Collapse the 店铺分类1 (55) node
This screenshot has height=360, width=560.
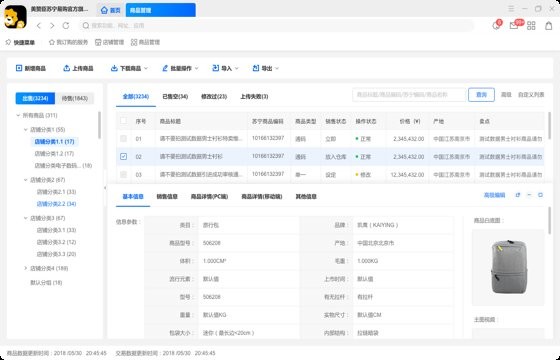[25, 130]
